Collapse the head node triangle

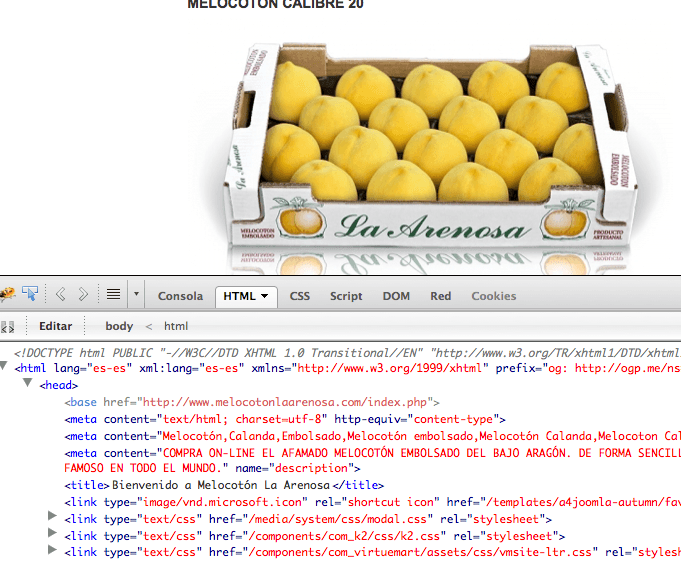click(x=28, y=383)
